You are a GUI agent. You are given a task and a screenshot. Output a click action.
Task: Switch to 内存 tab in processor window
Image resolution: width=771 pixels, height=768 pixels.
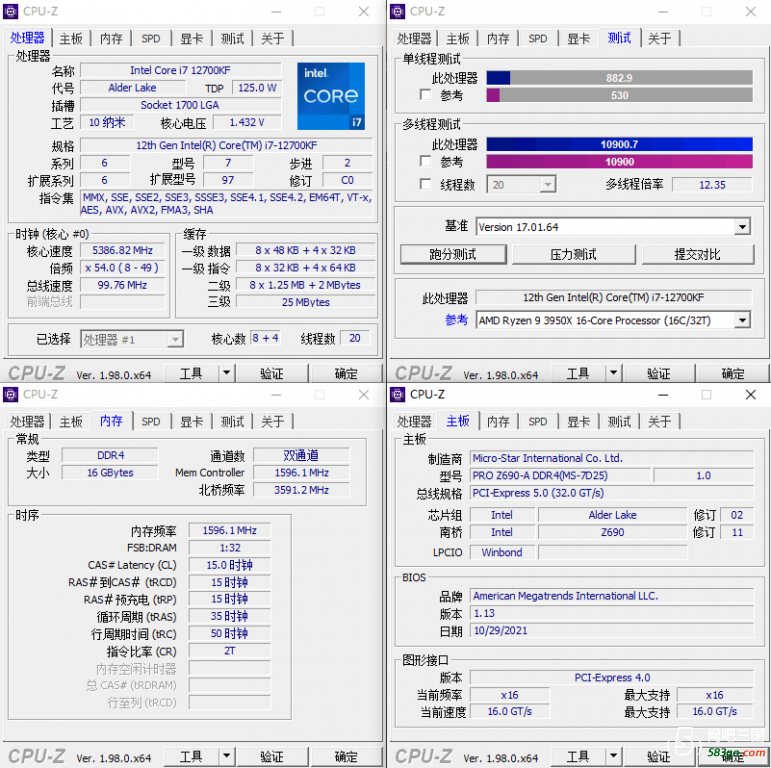pos(111,38)
